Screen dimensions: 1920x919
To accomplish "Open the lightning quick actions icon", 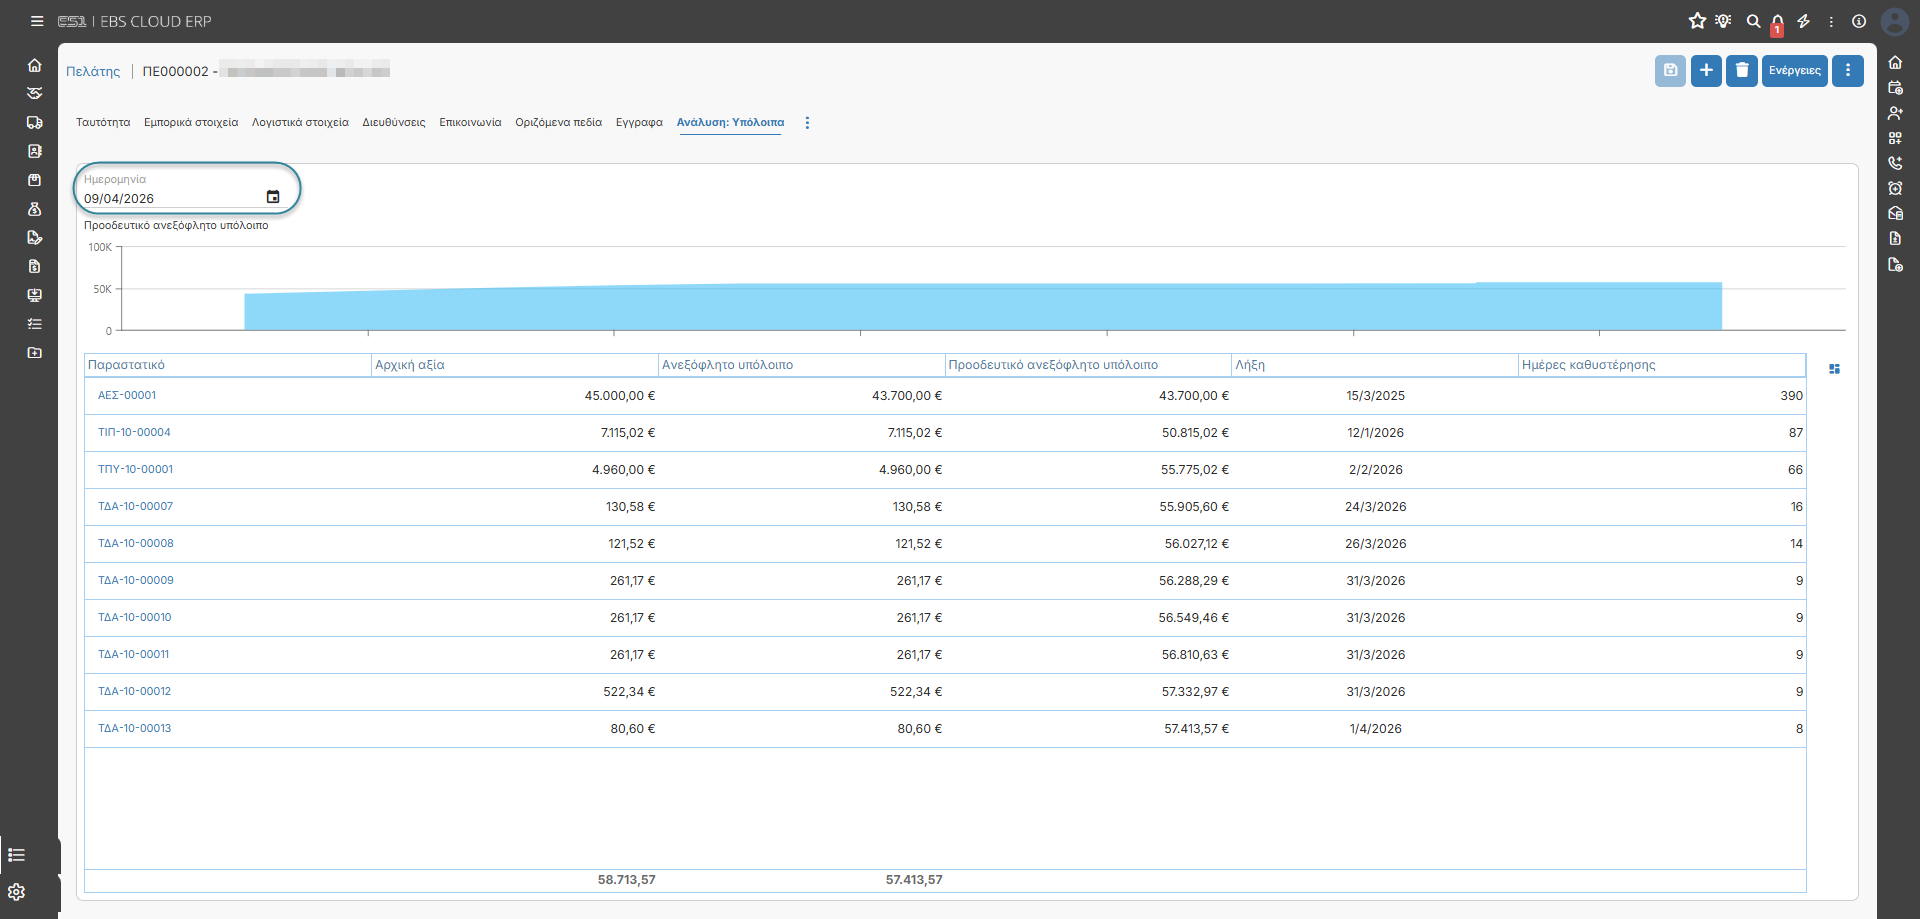I will 1804,21.
